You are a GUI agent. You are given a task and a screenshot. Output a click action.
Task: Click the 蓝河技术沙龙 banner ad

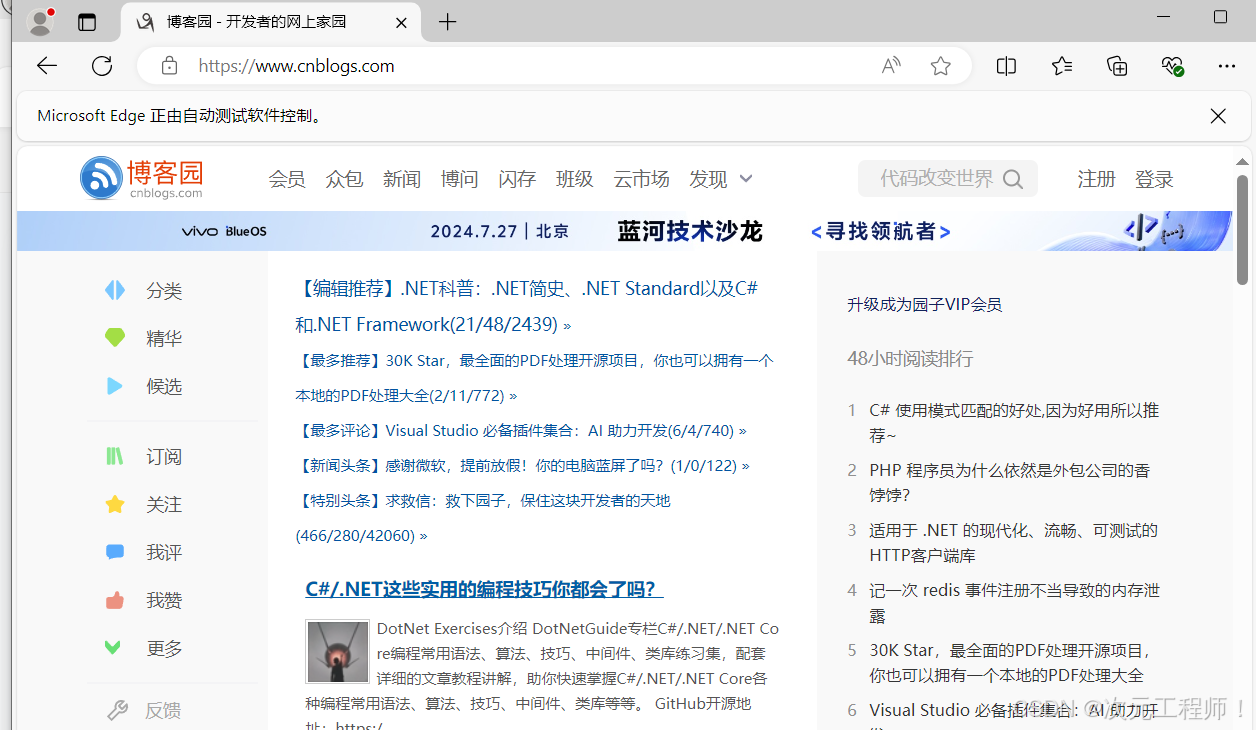click(625, 231)
